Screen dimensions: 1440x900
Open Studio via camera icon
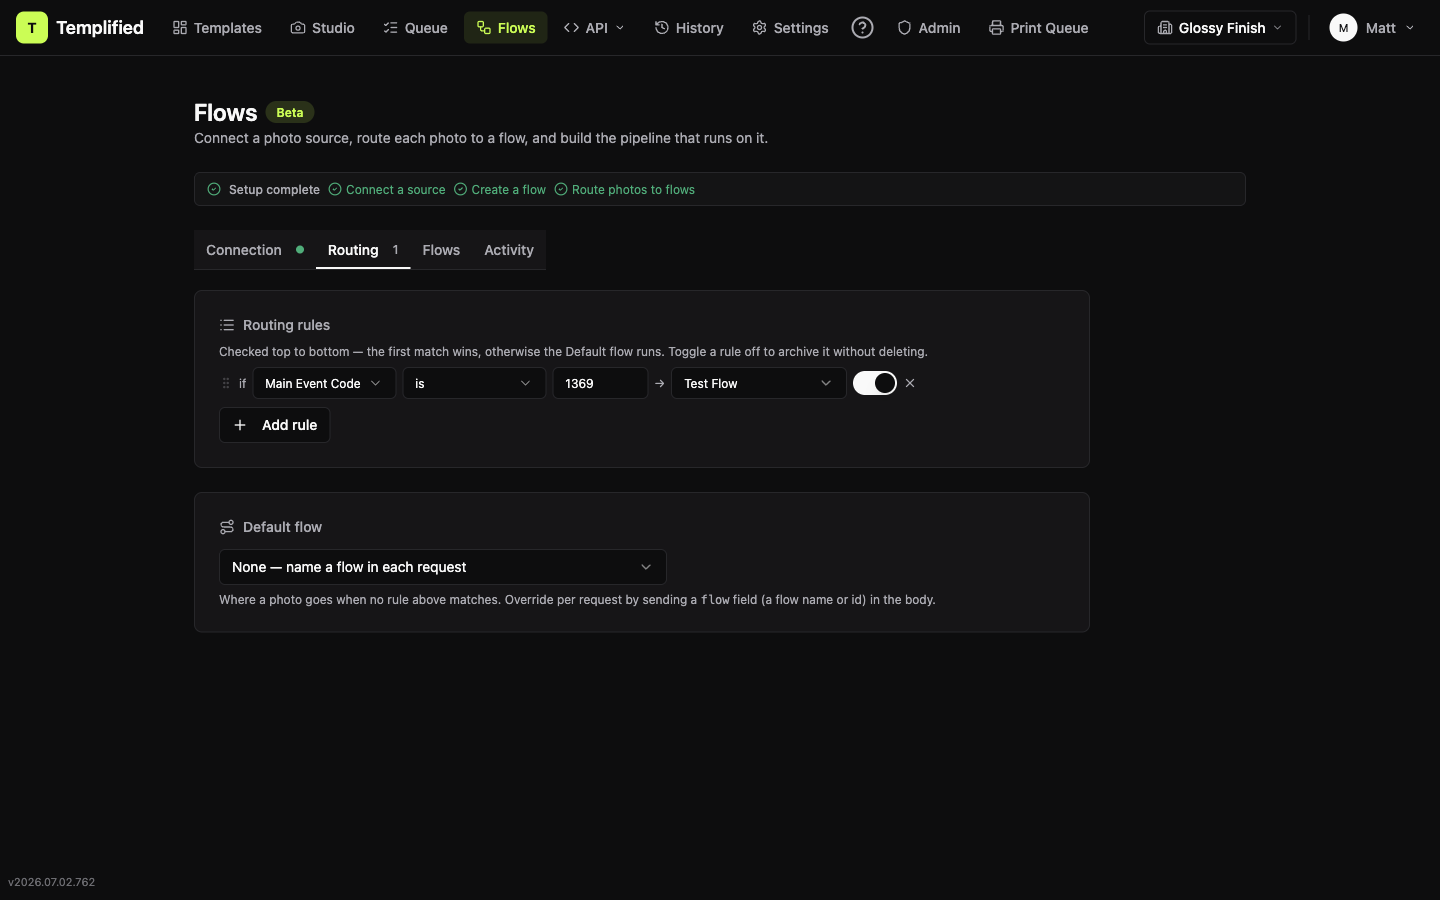pos(298,28)
